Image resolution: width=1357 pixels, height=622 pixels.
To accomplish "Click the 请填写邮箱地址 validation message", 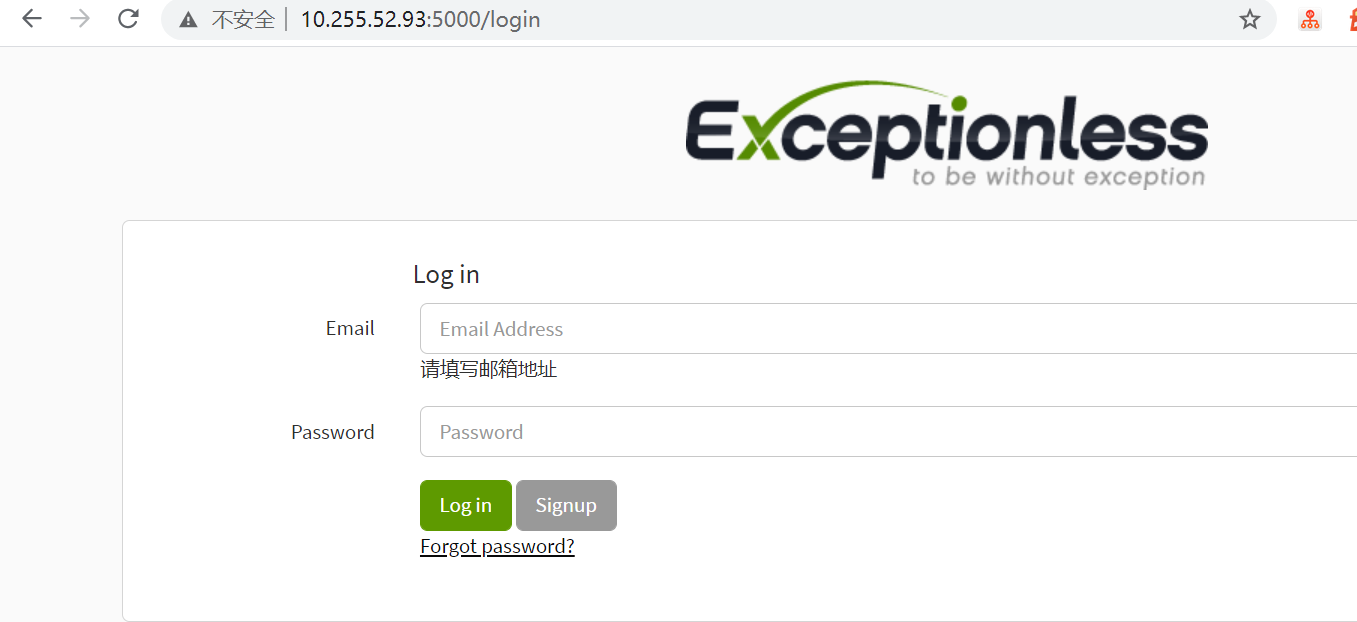I will 488,369.
